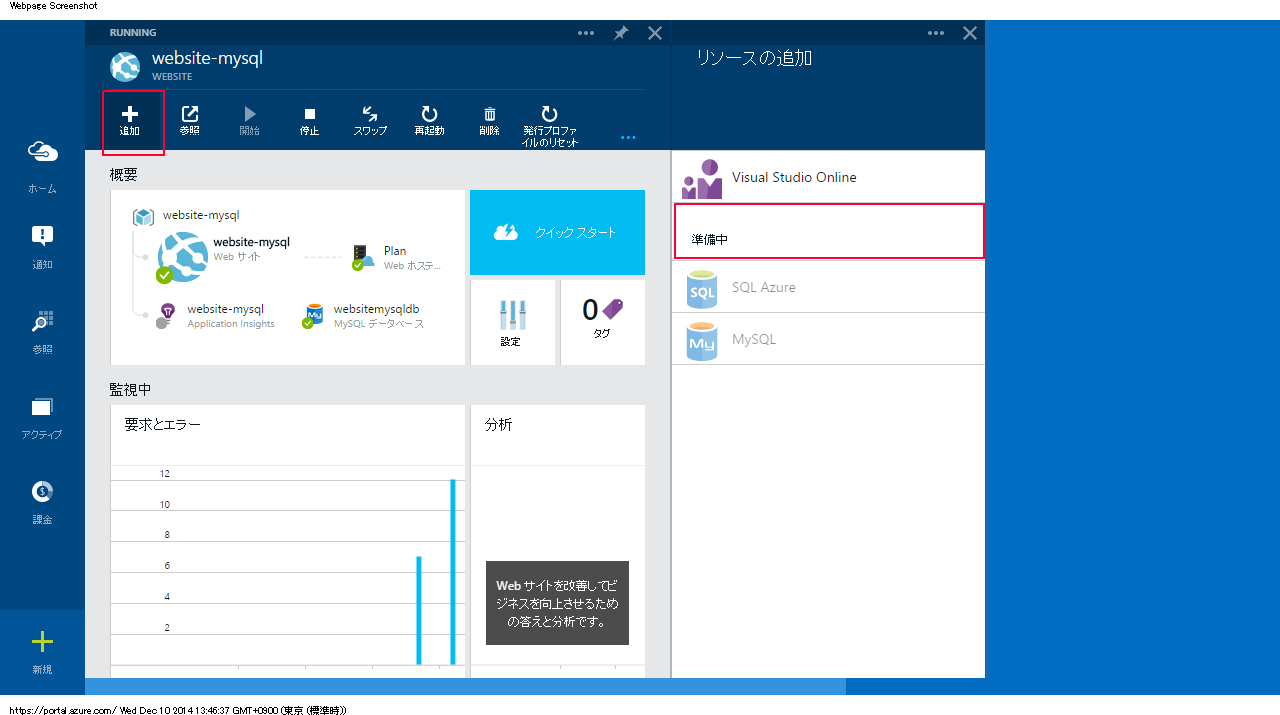The width and height of the screenshot is (1280, 715).
Task: Click the horizontal scrollbar at bottom
Action: 465,686
